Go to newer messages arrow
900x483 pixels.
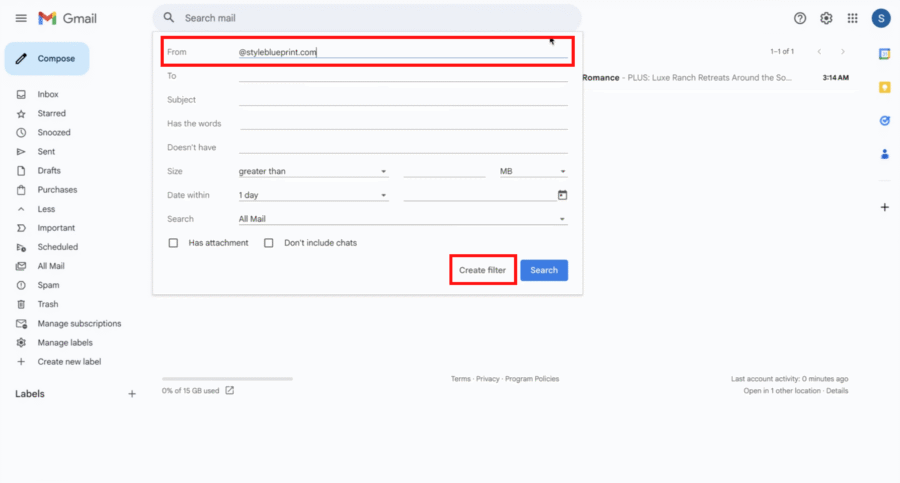819,52
